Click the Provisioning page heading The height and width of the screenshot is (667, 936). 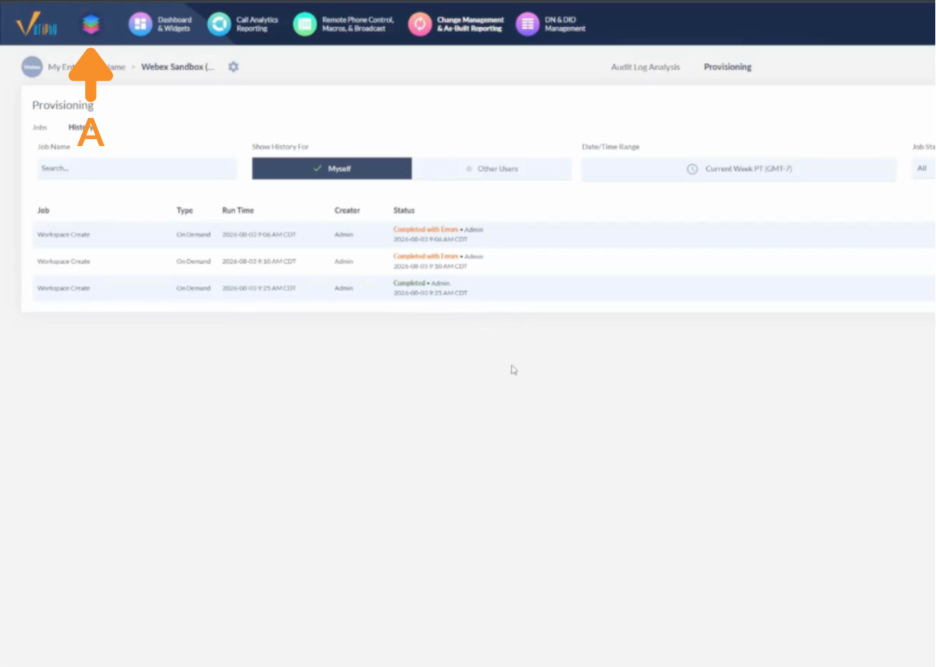63,105
